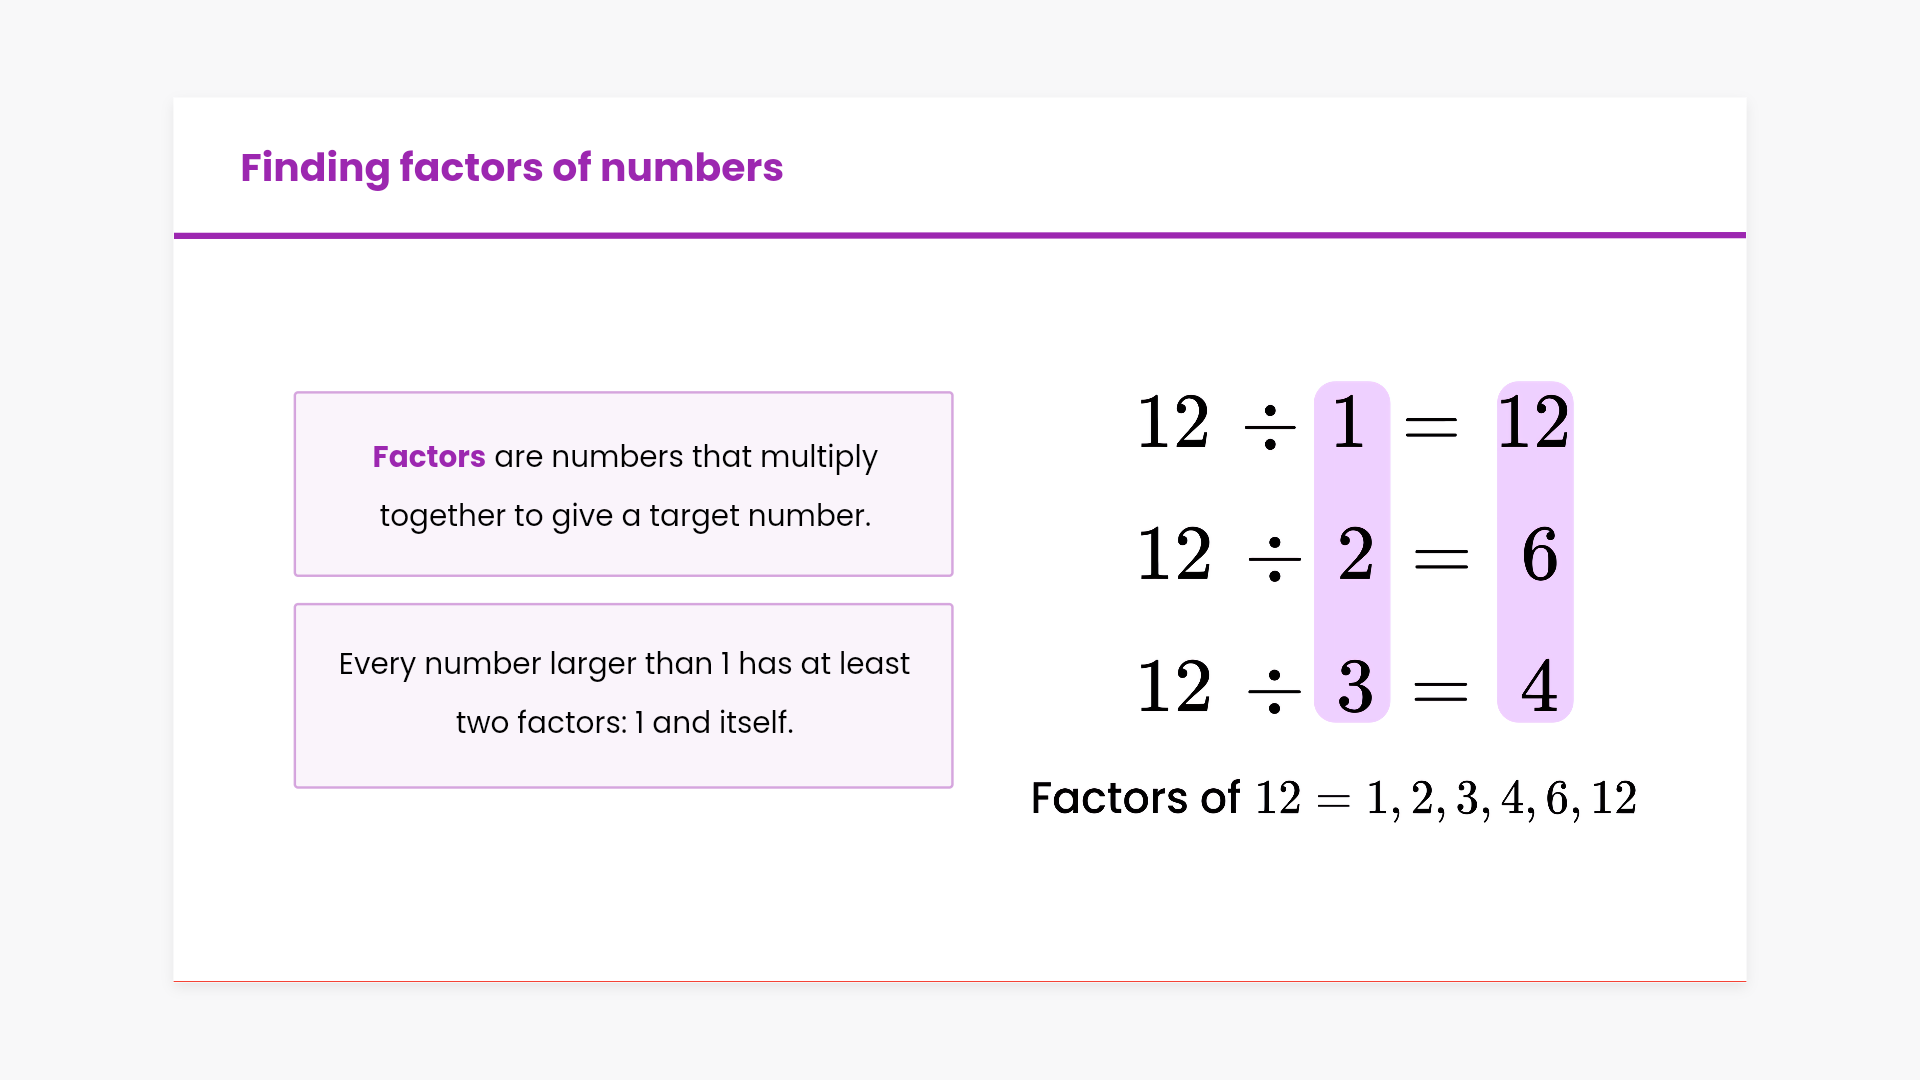Click the "Finding factors of numbers" slide title
1920x1080 pixels.
[x=511, y=167]
